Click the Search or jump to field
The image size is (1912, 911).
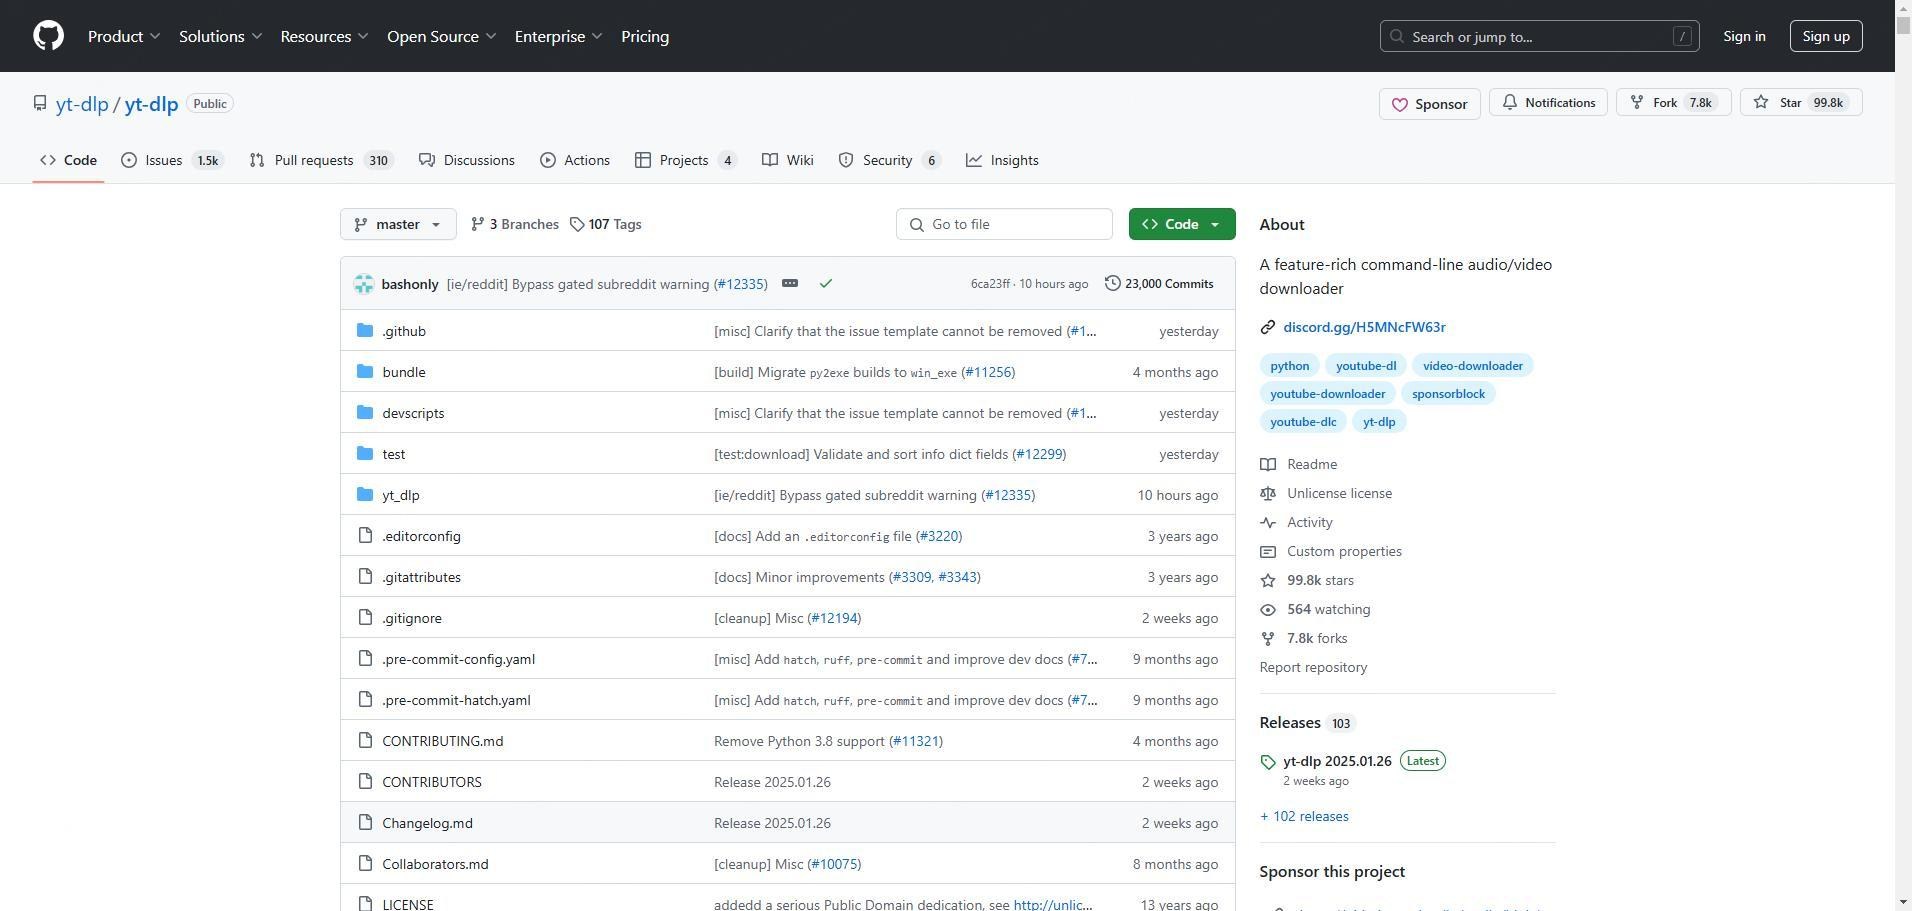tap(1539, 36)
